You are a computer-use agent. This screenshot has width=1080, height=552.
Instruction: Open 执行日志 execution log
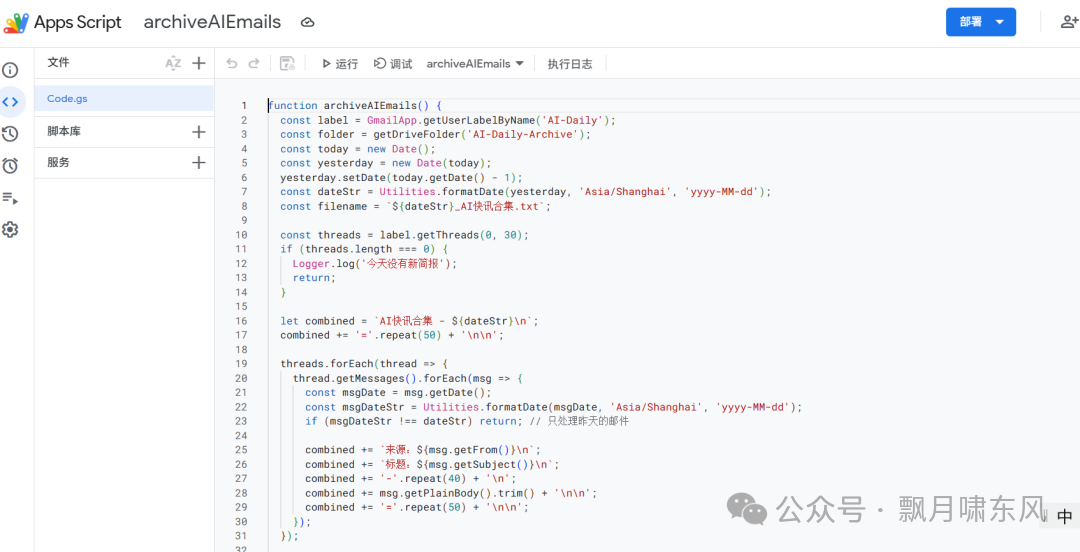570,63
